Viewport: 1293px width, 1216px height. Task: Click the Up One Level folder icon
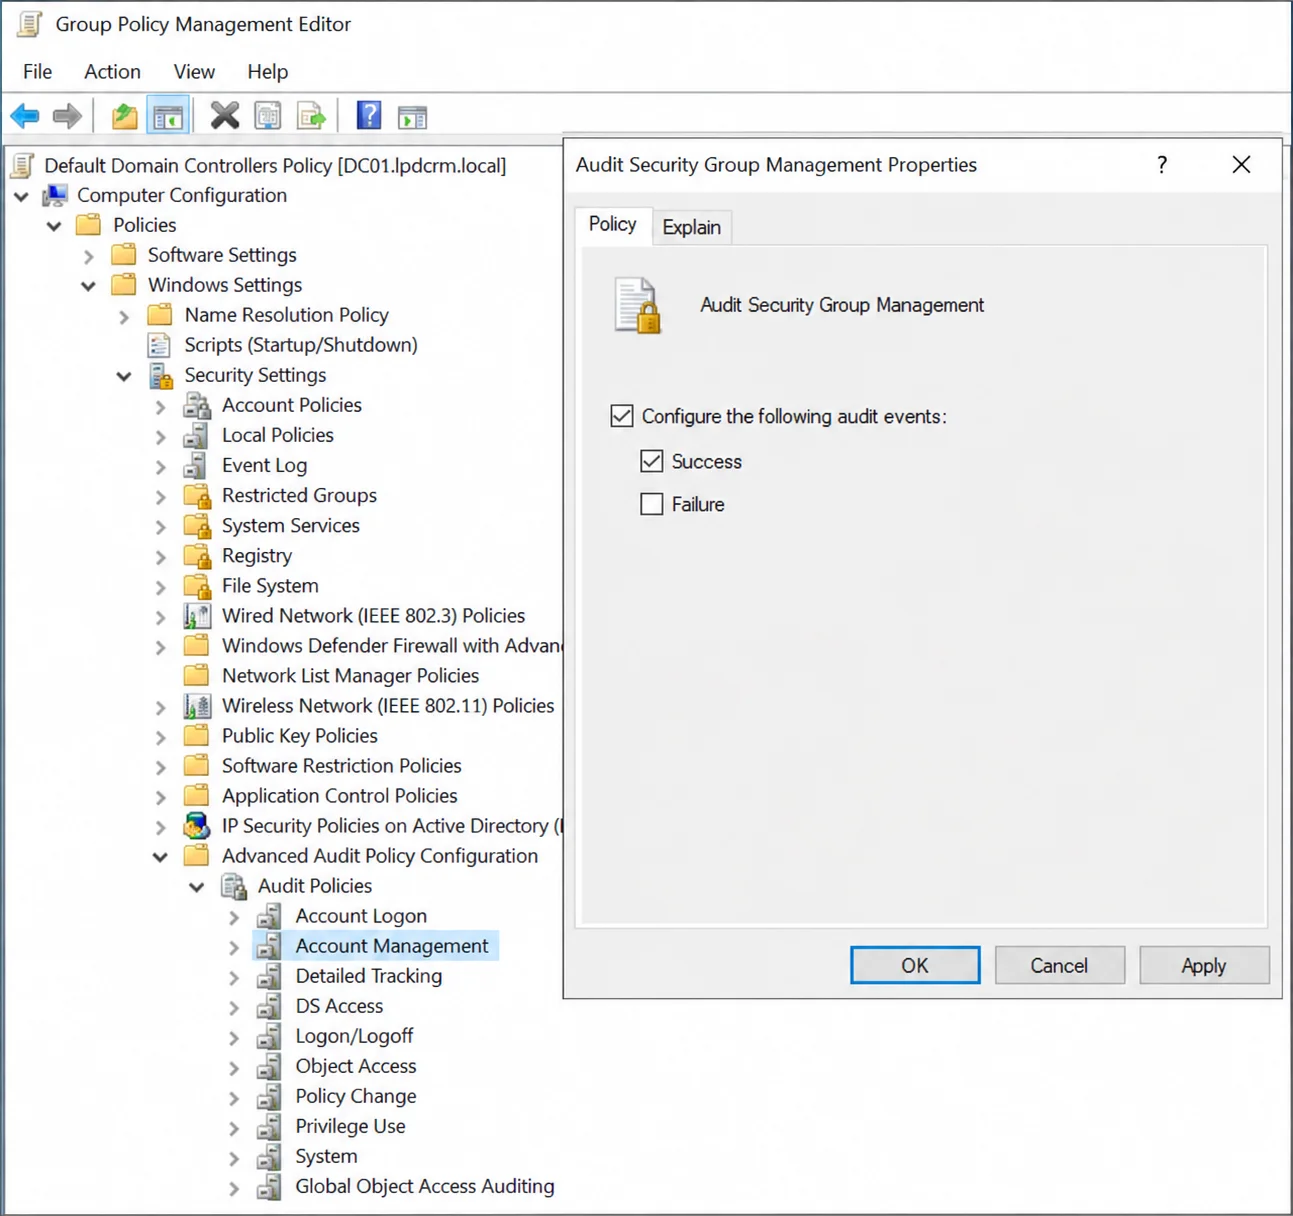[x=124, y=117]
